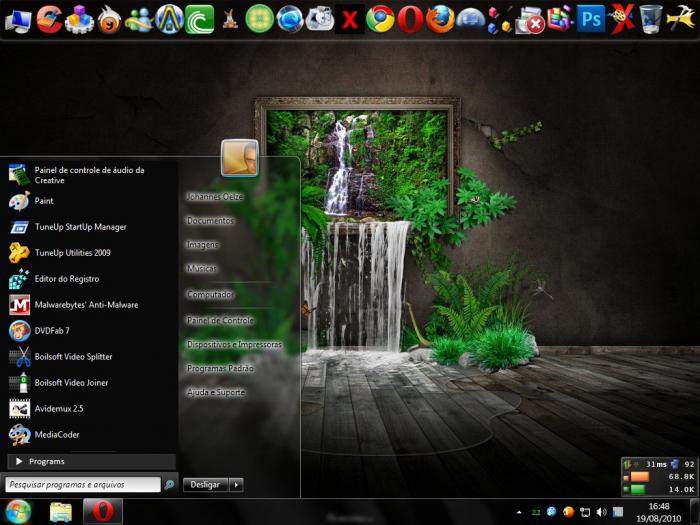Open TuneUp StartUp Manager
Image resolution: width=700 pixels, height=525 pixels.
(89, 227)
